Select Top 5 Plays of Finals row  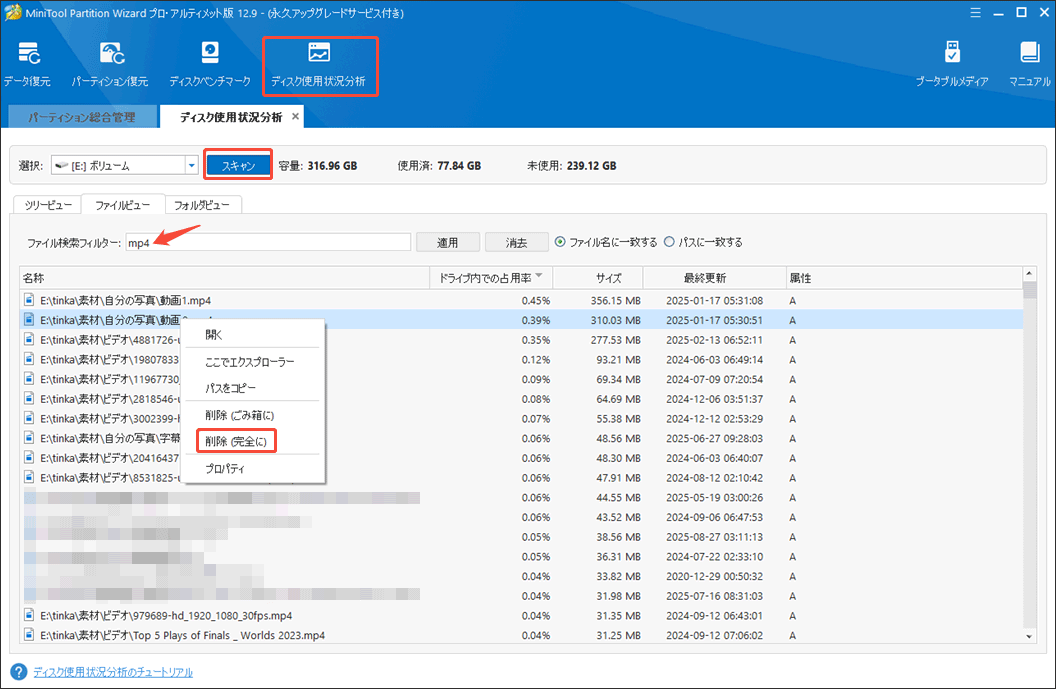tap(521, 634)
